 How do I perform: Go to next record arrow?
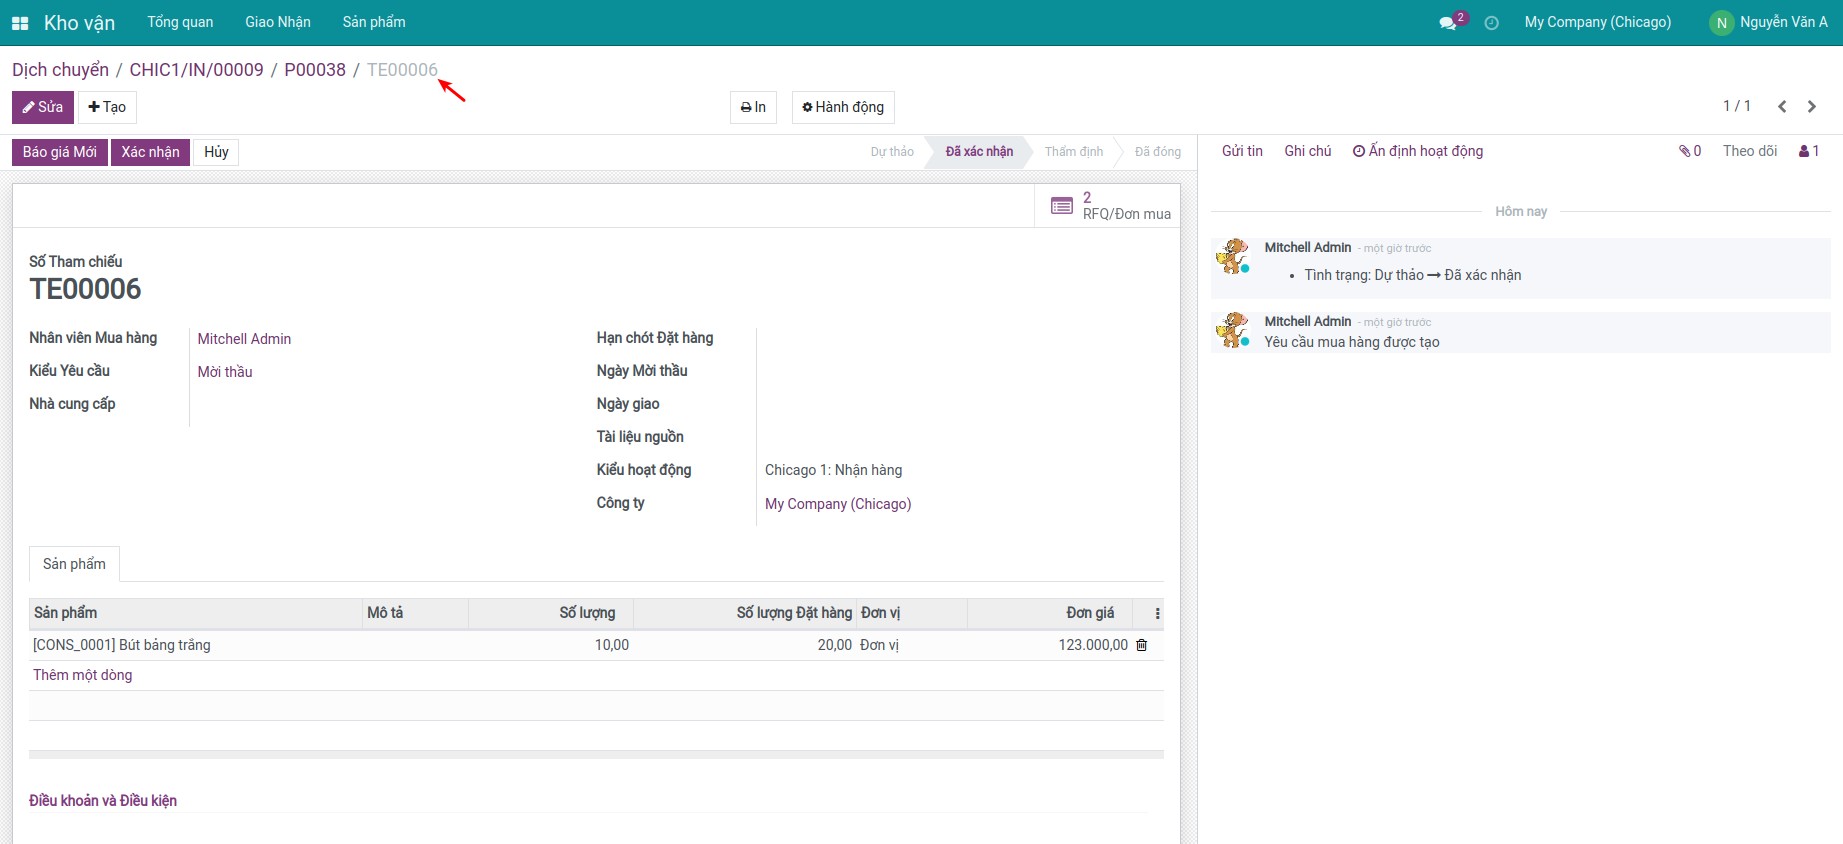(x=1811, y=106)
